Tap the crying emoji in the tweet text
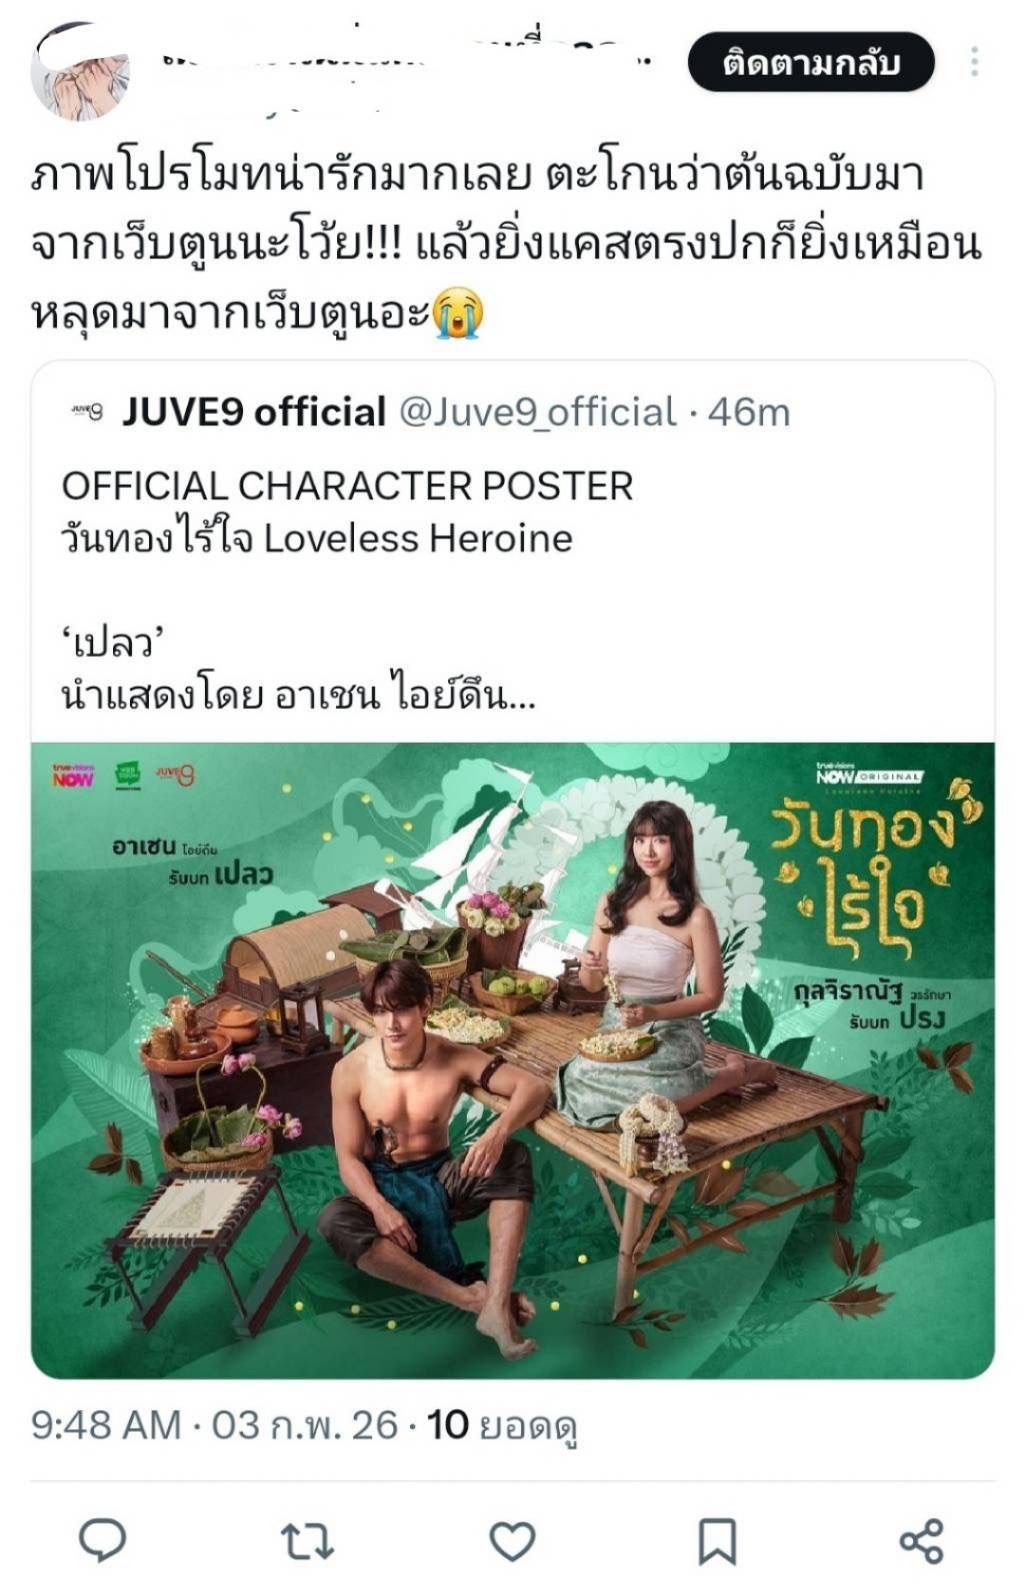Image resolution: width=1025 pixels, height=1596 pixels. (x=459, y=313)
